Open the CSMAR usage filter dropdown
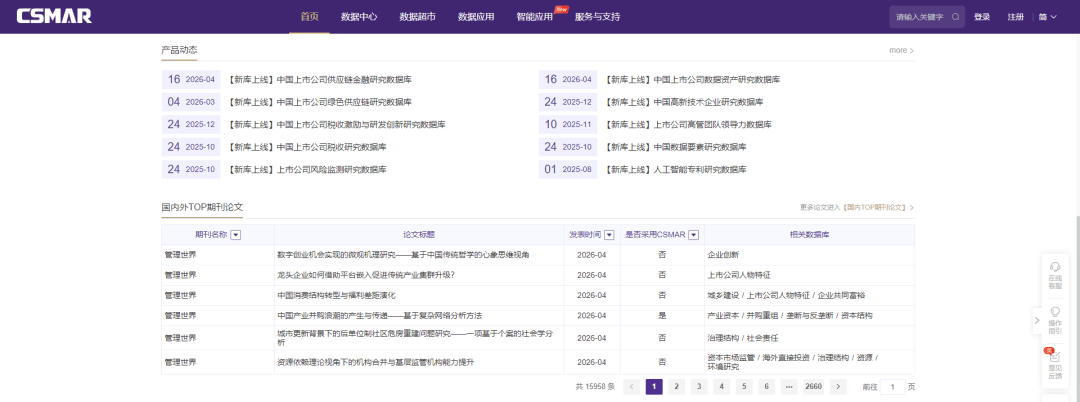Image resolution: width=1080 pixels, height=402 pixels. pyautogui.click(x=694, y=235)
